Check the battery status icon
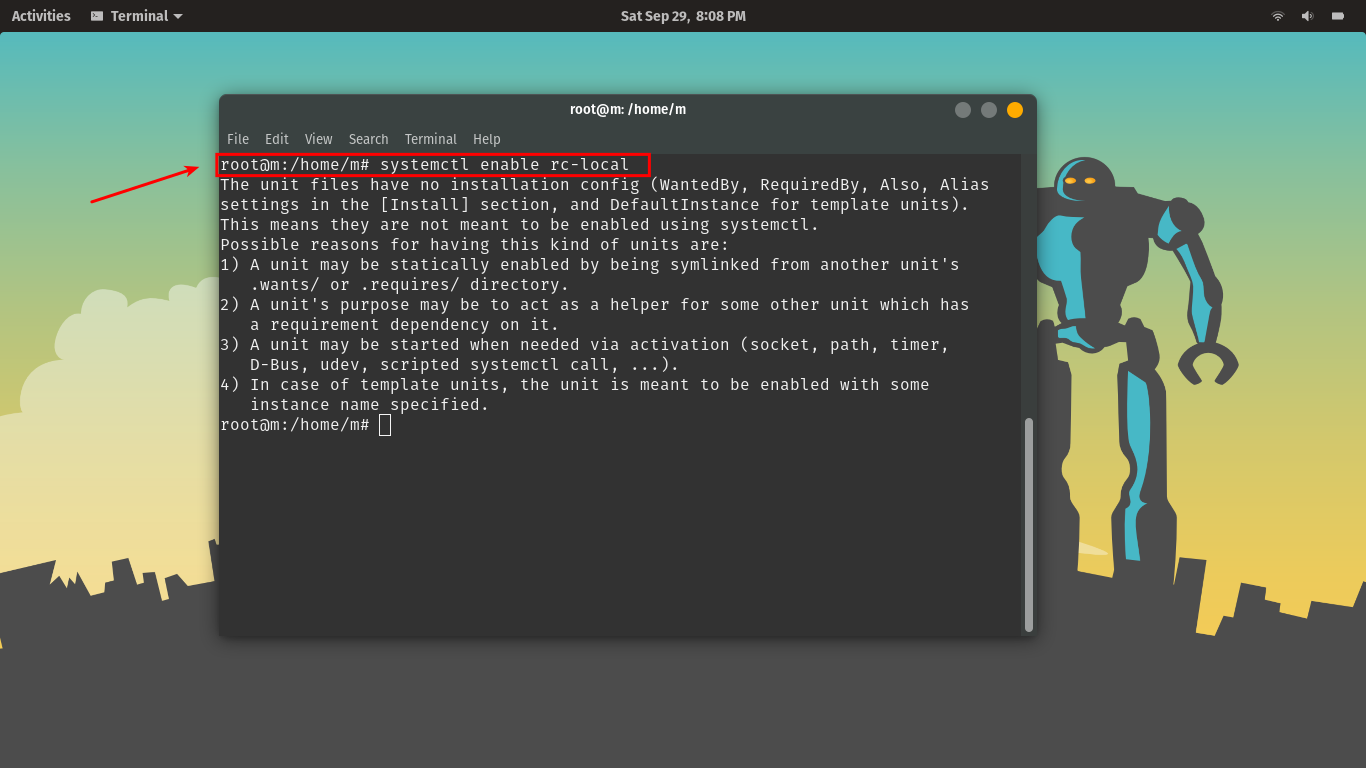Screen dimensions: 1366x768 (1338, 16)
